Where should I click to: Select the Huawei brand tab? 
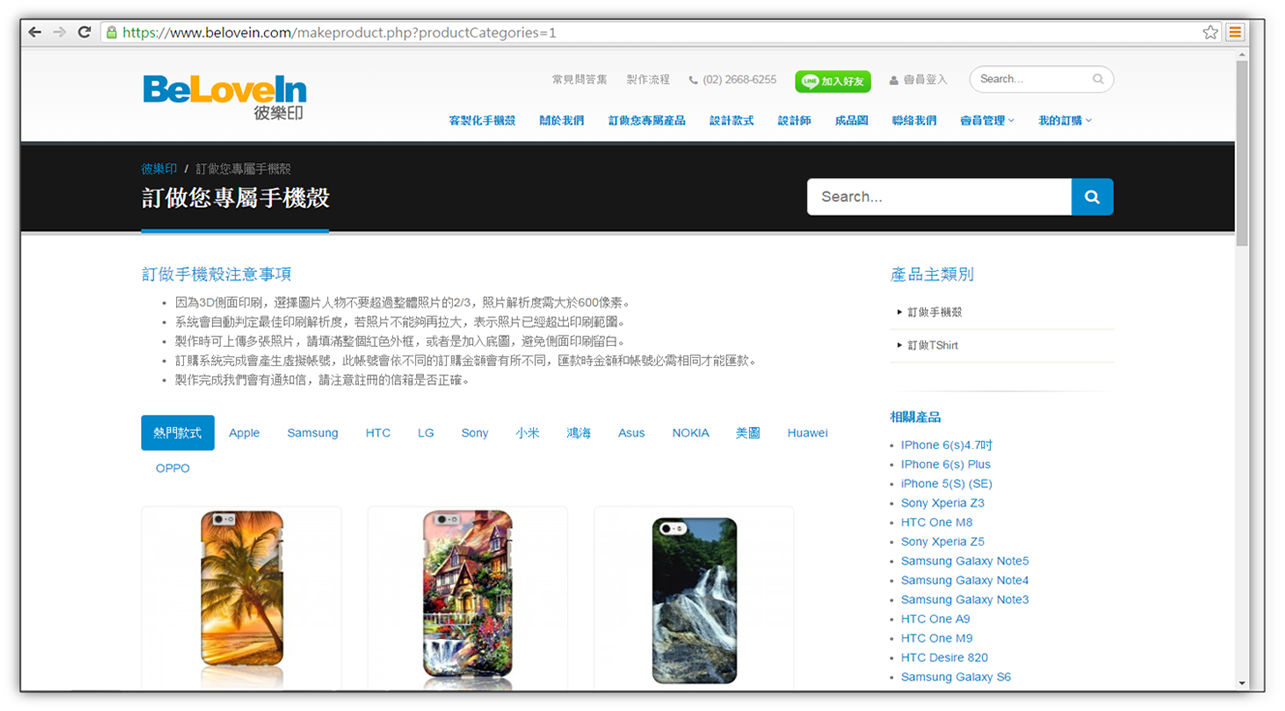pos(808,433)
